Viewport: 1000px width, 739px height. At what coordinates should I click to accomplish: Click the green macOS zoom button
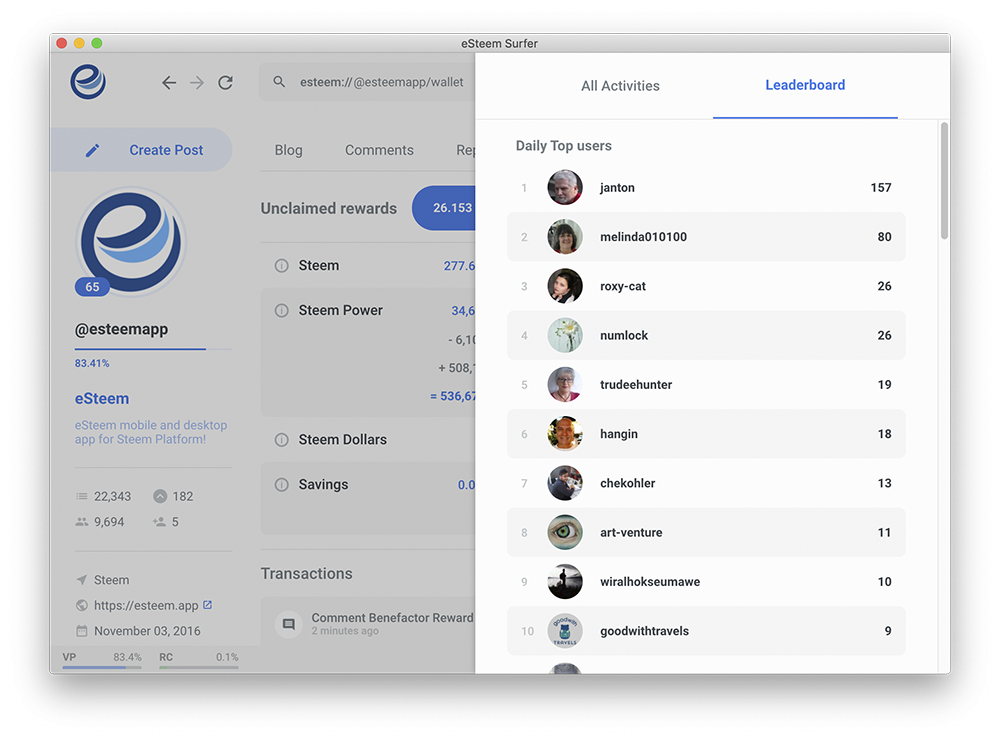click(97, 43)
